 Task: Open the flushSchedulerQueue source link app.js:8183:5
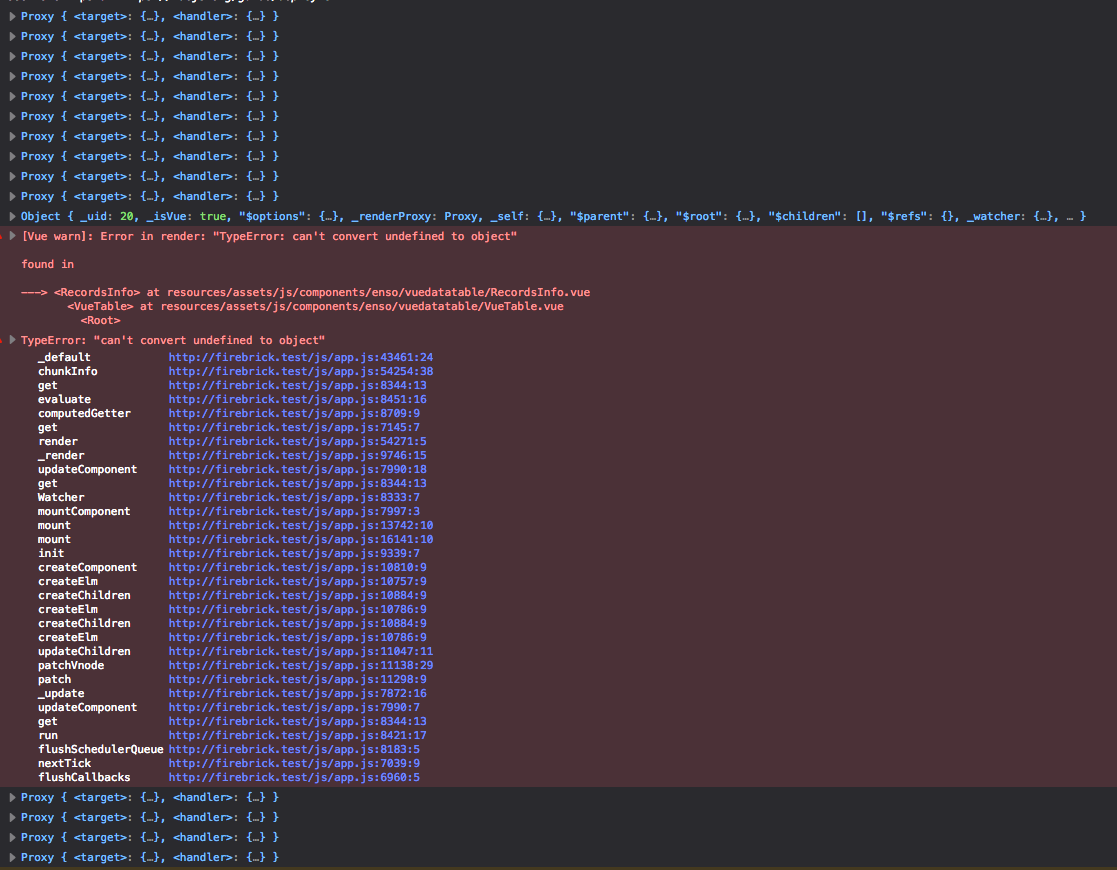click(288, 749)
